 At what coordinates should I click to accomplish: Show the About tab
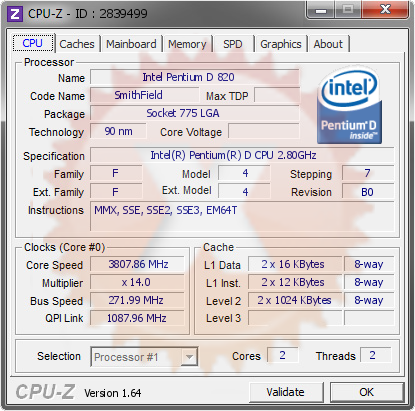[328, 44]
